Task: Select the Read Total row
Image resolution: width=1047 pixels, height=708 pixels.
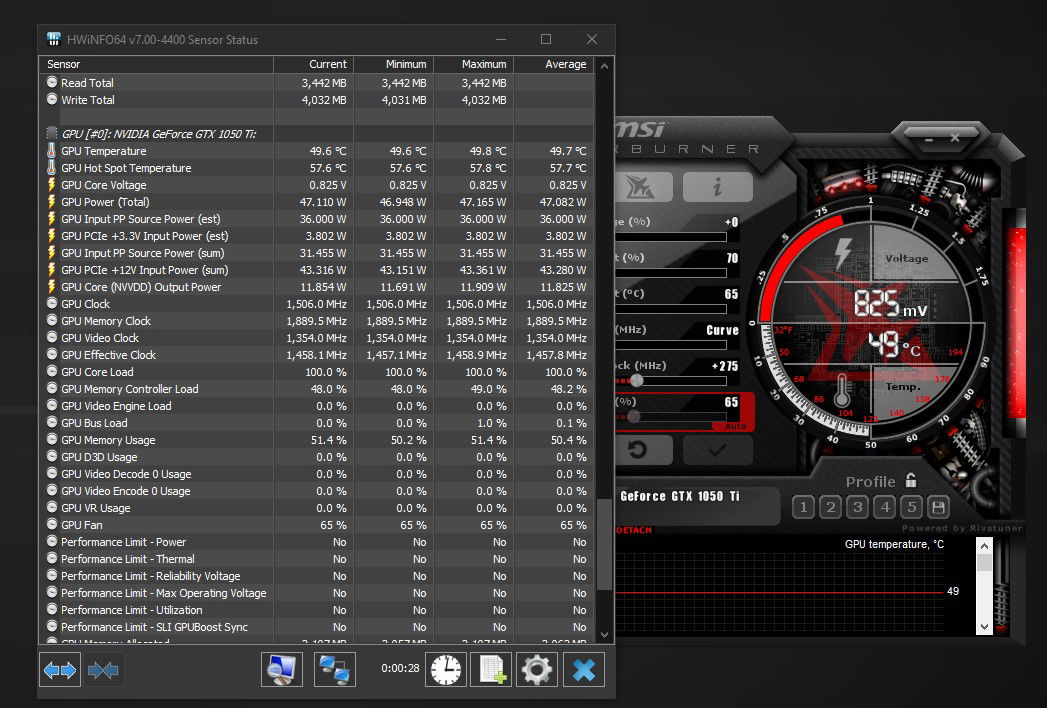Action: pyautogui.click(x=317, y=83)
